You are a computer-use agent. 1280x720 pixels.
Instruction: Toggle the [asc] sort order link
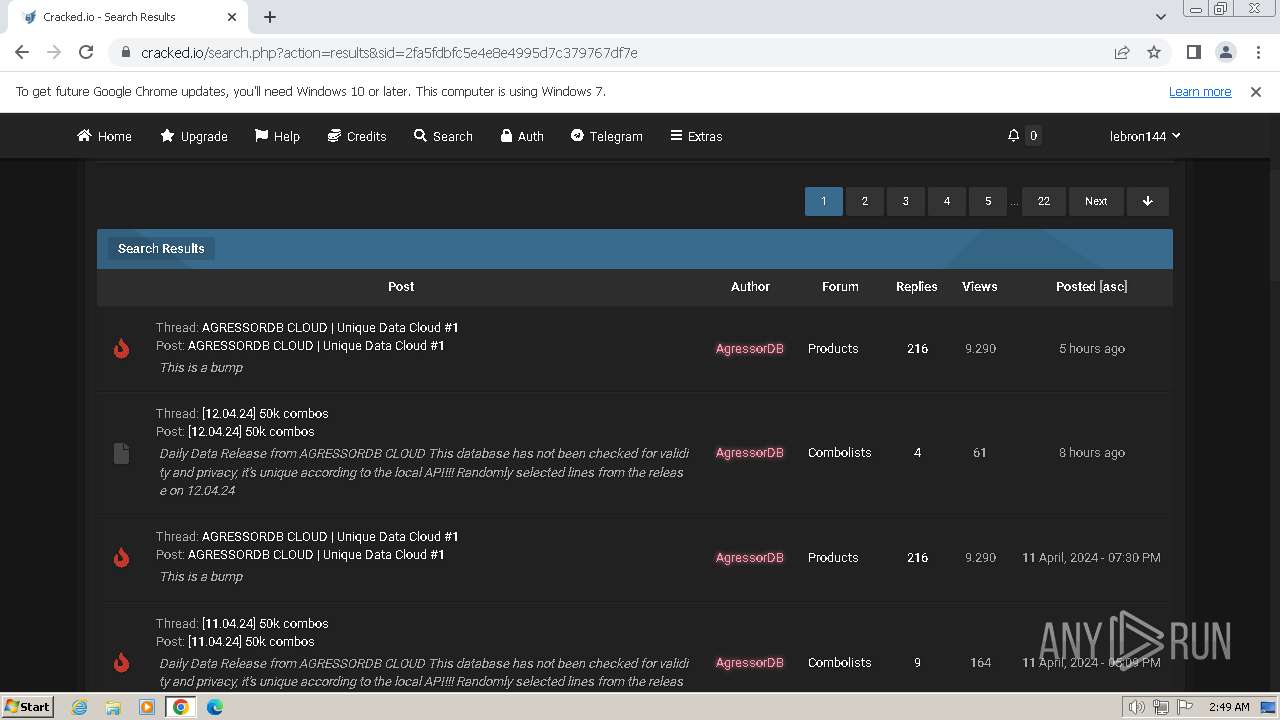click(x=1114, y=286)
